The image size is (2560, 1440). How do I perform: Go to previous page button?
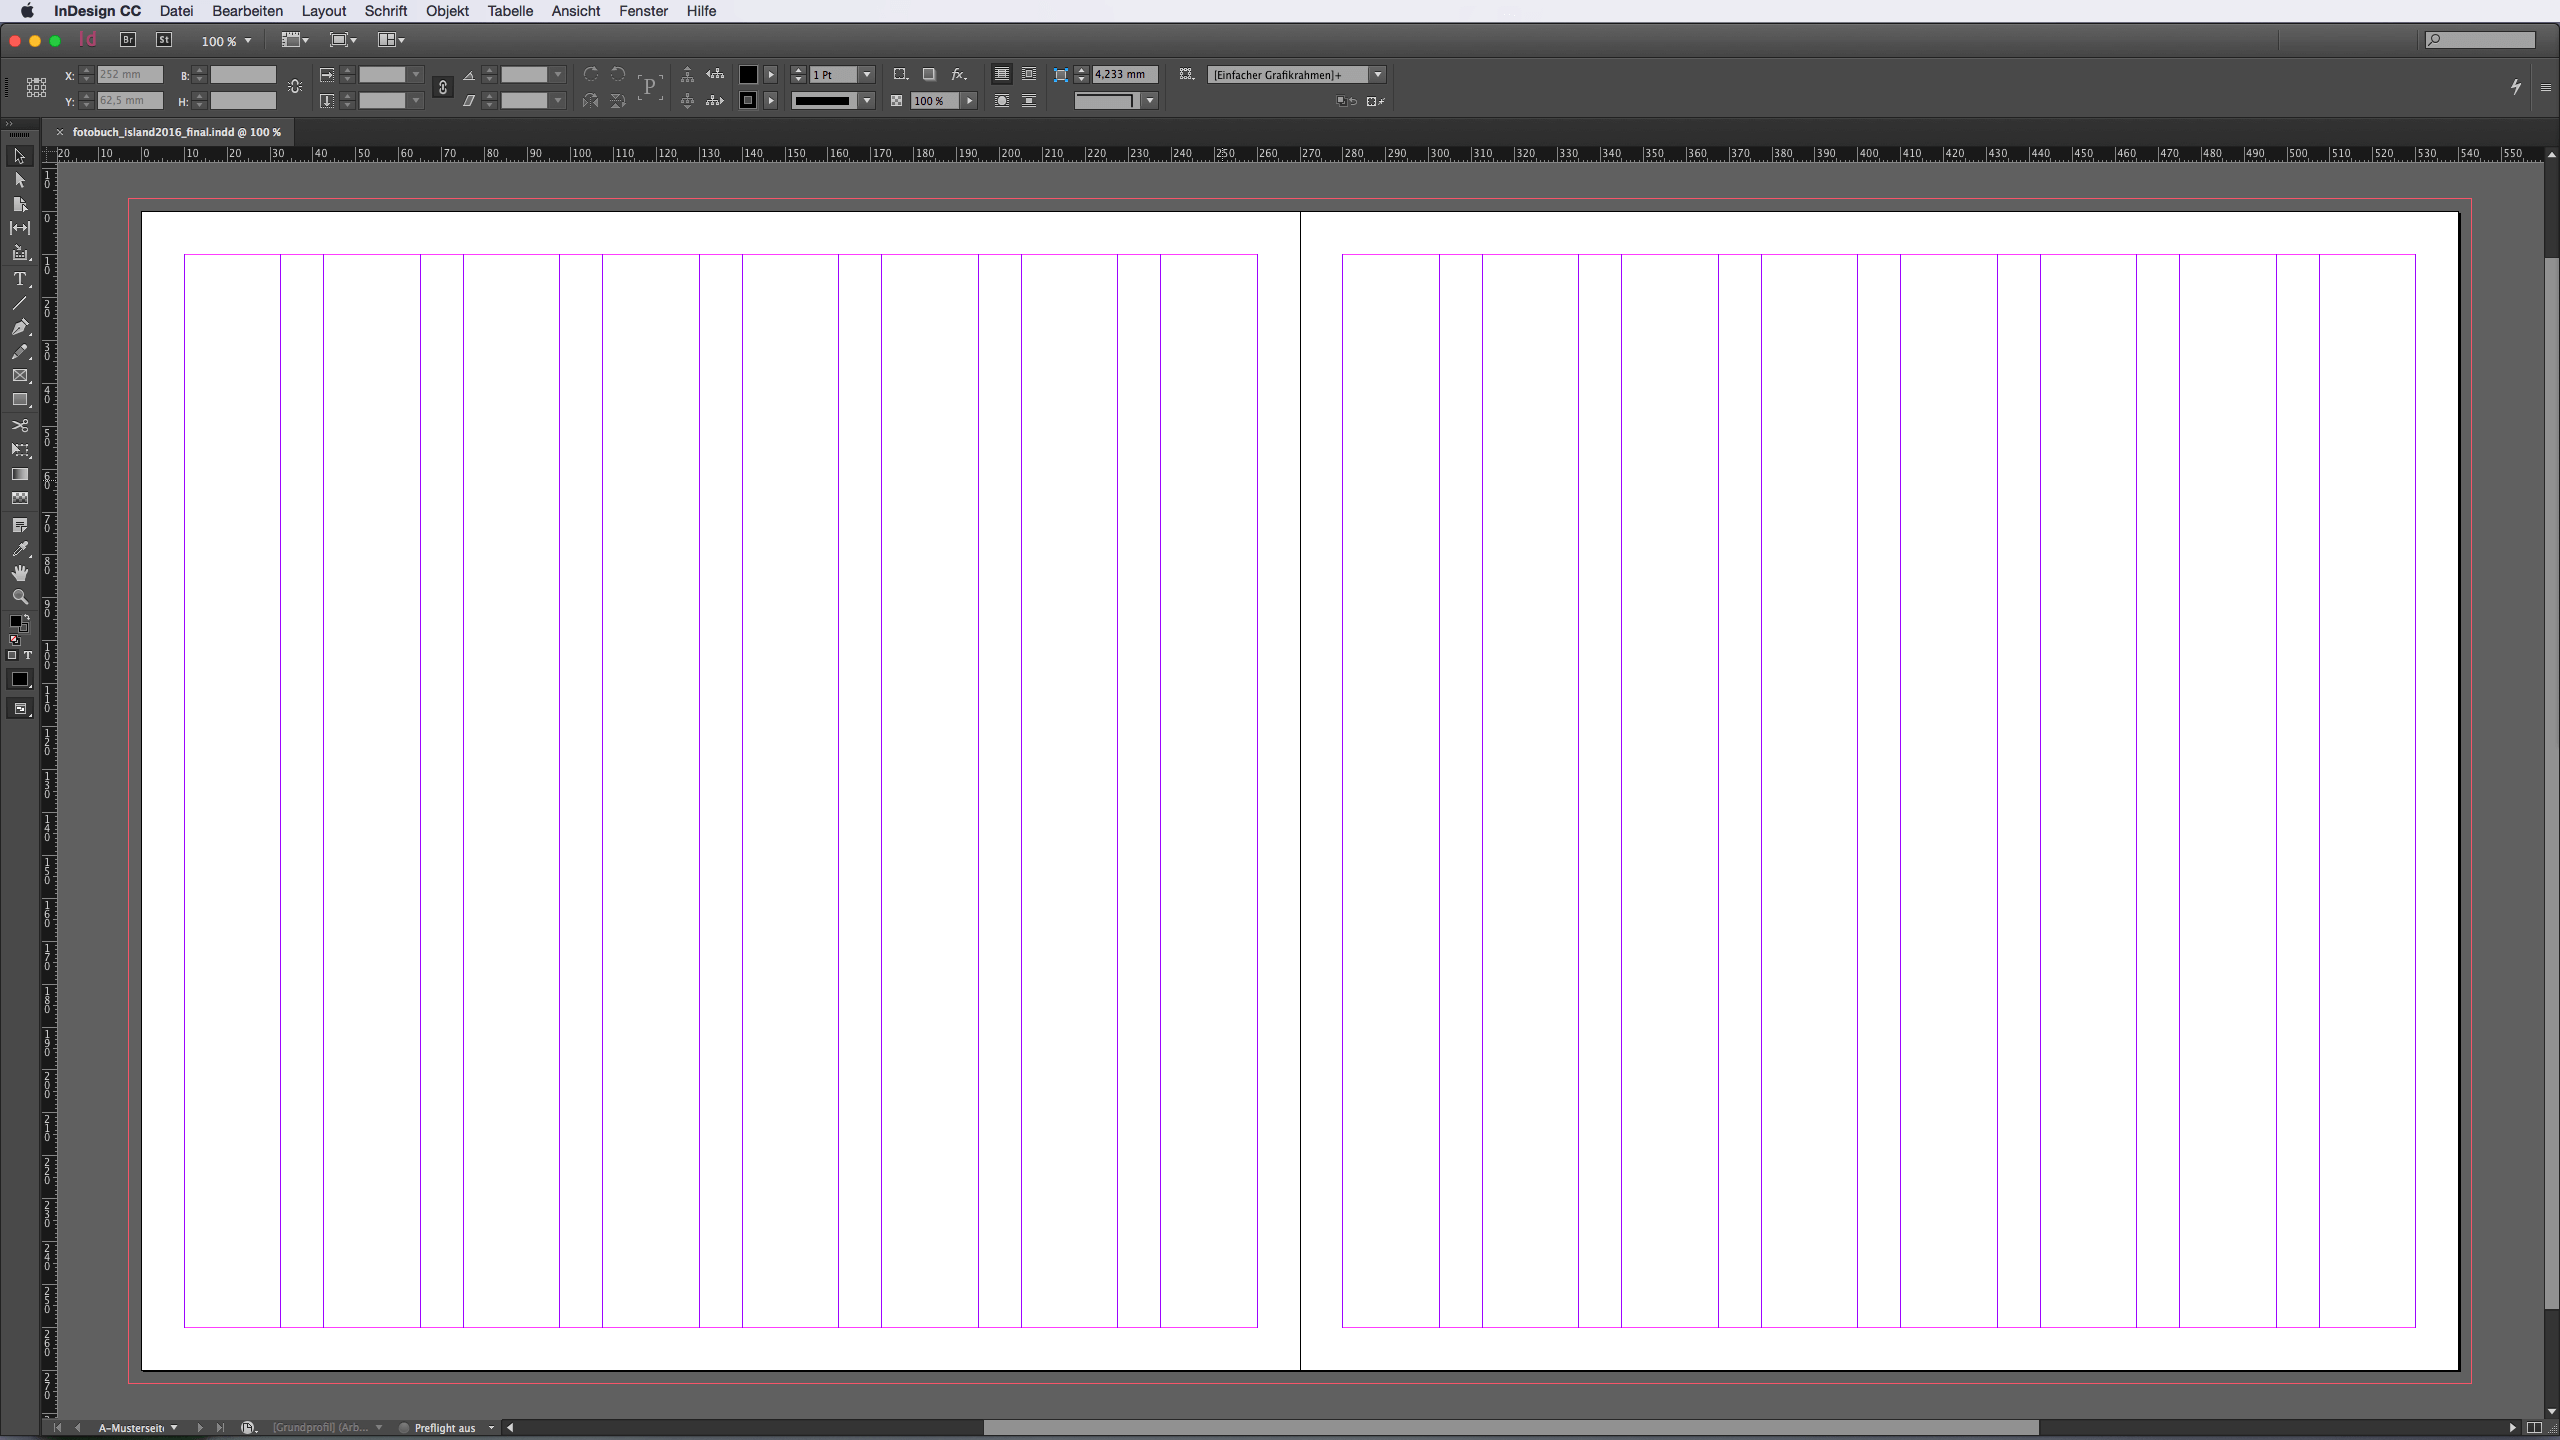tap(78, 1428)
